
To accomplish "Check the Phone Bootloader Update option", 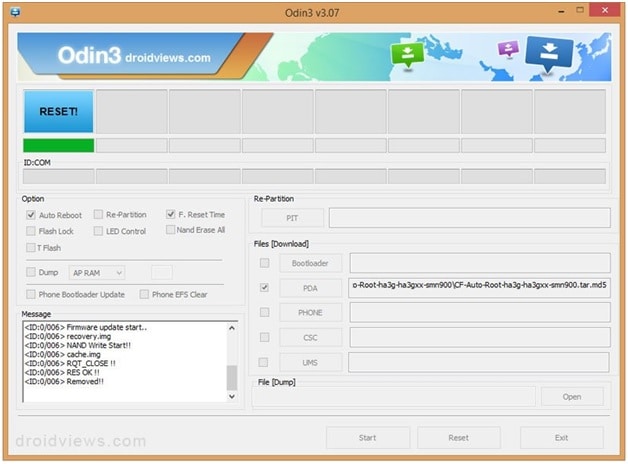I will 31,294.
